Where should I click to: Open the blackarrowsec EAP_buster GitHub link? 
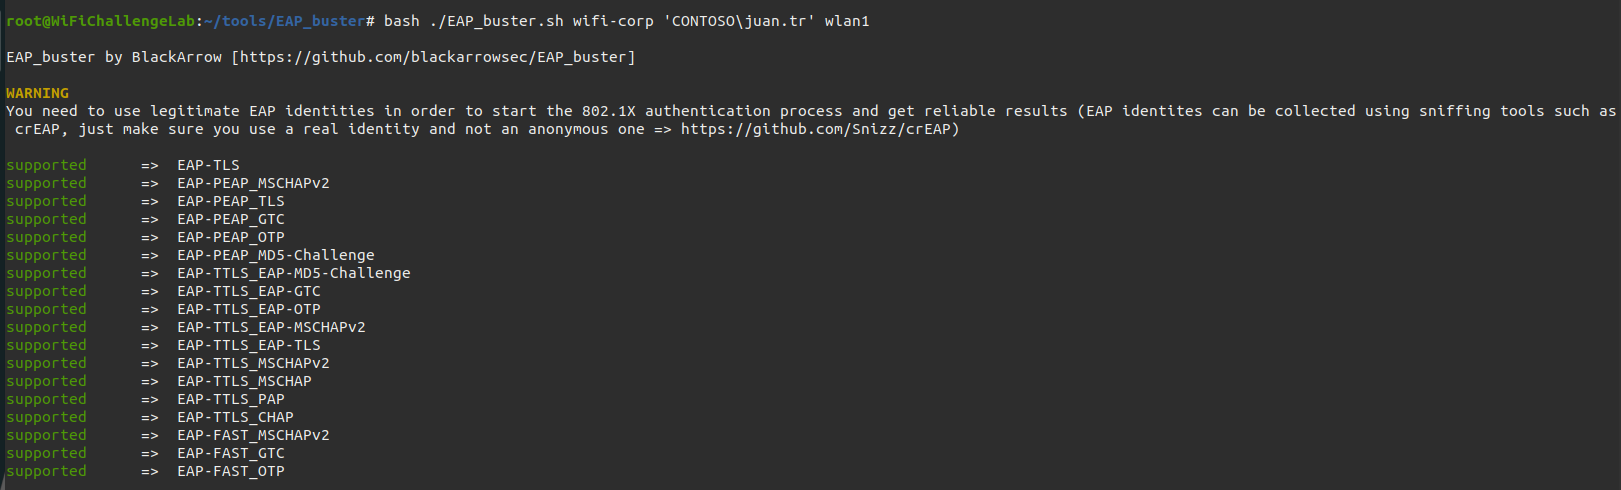point(433,57)
